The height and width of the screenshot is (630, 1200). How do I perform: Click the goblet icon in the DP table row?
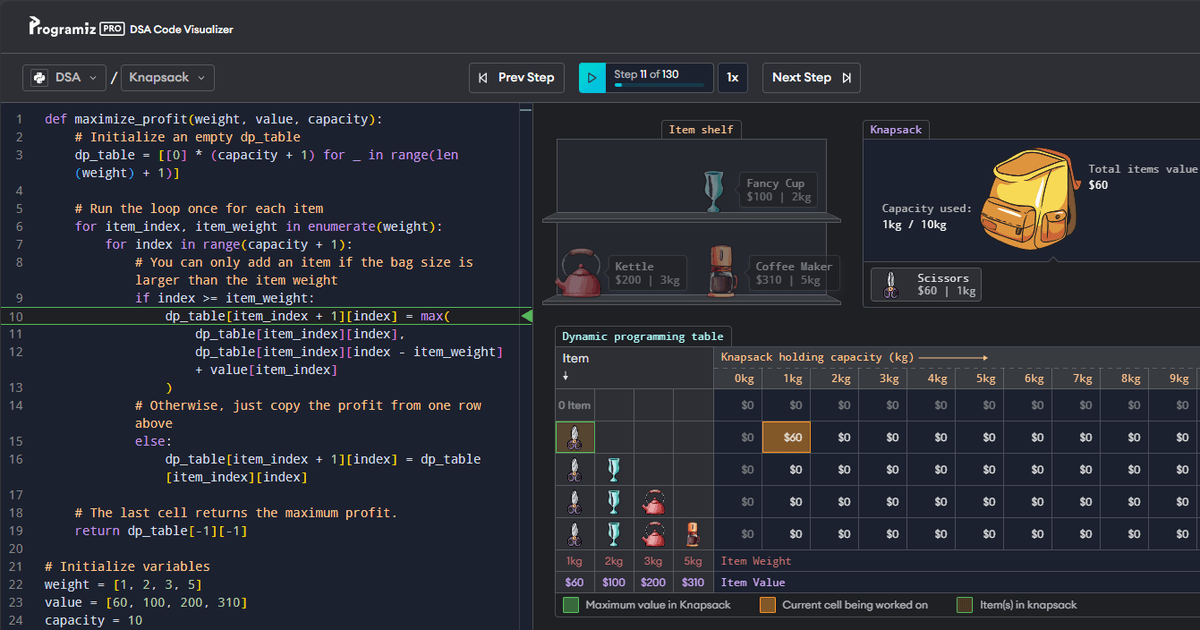pos(614,469)
